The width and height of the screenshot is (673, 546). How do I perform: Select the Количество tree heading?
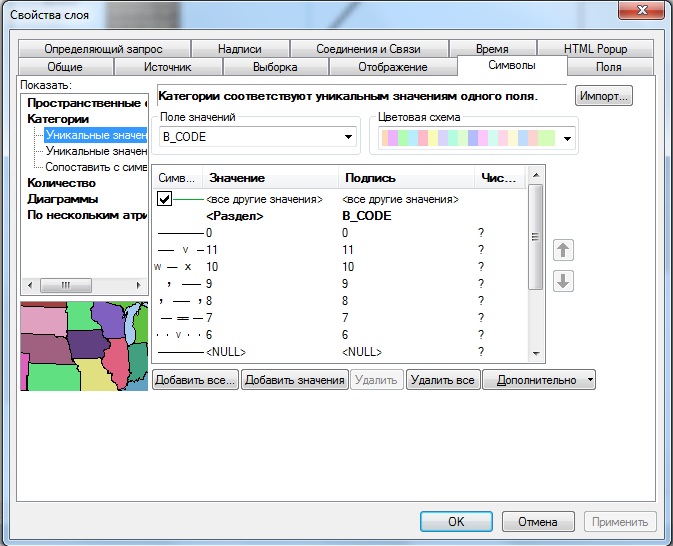pos(61,183)
